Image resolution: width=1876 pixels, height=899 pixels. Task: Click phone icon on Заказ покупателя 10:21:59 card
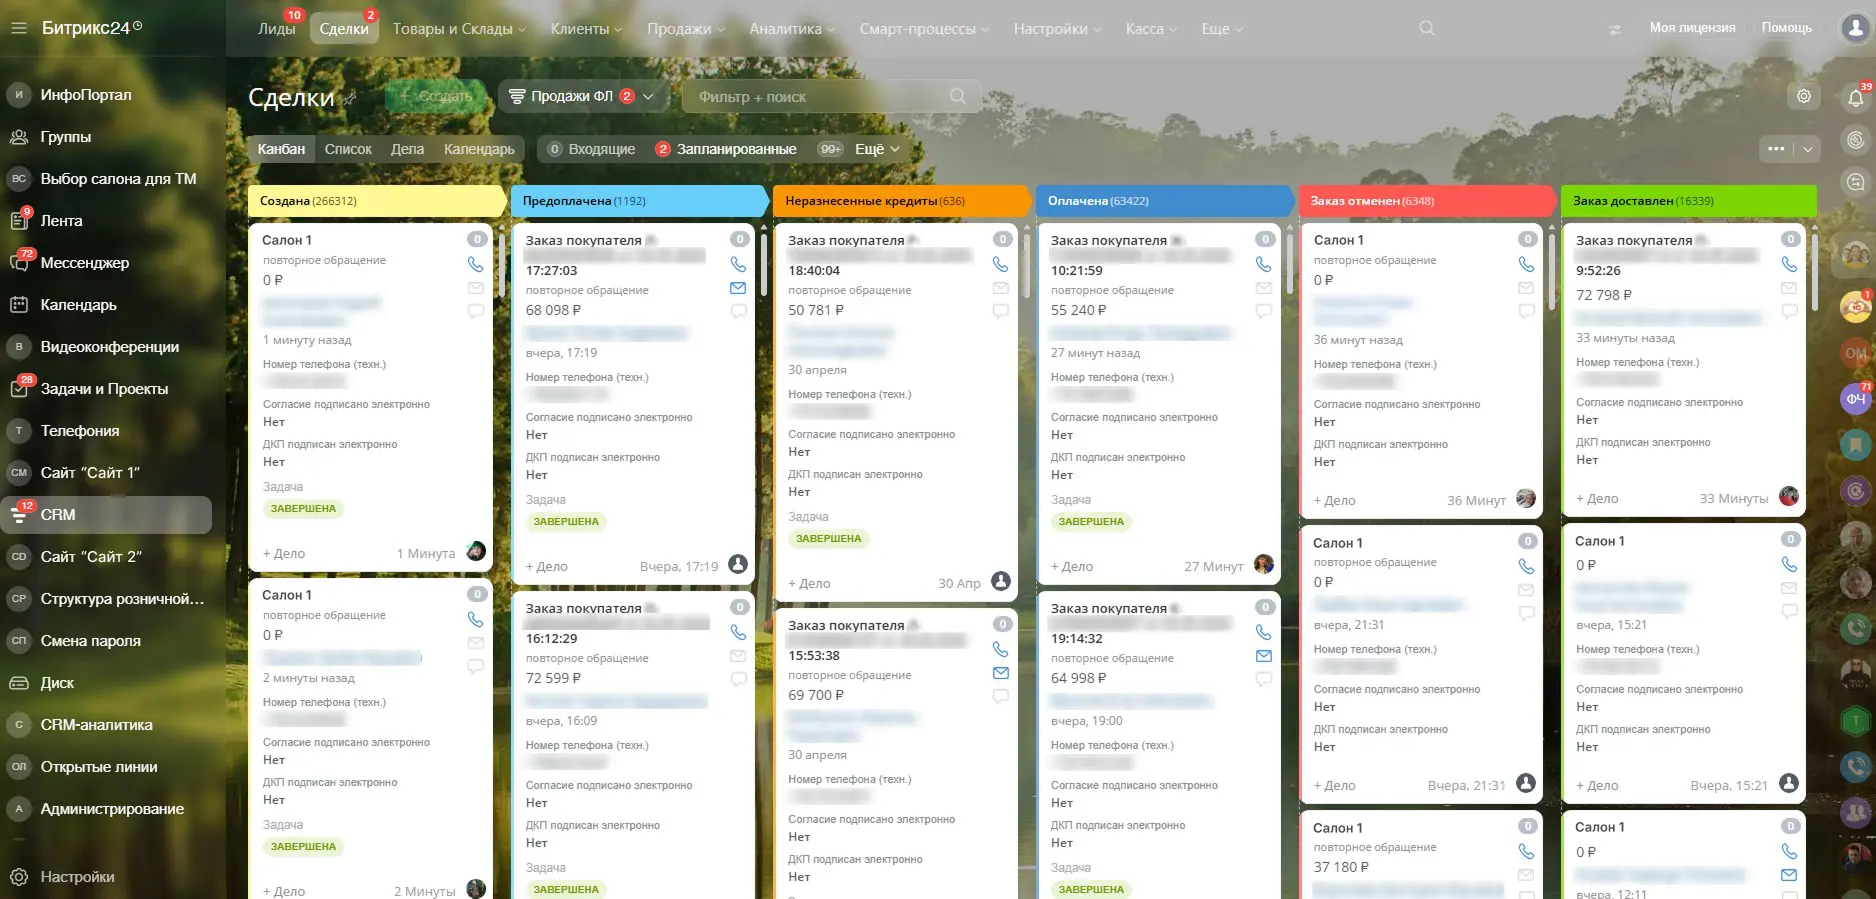pos(1264,264)
